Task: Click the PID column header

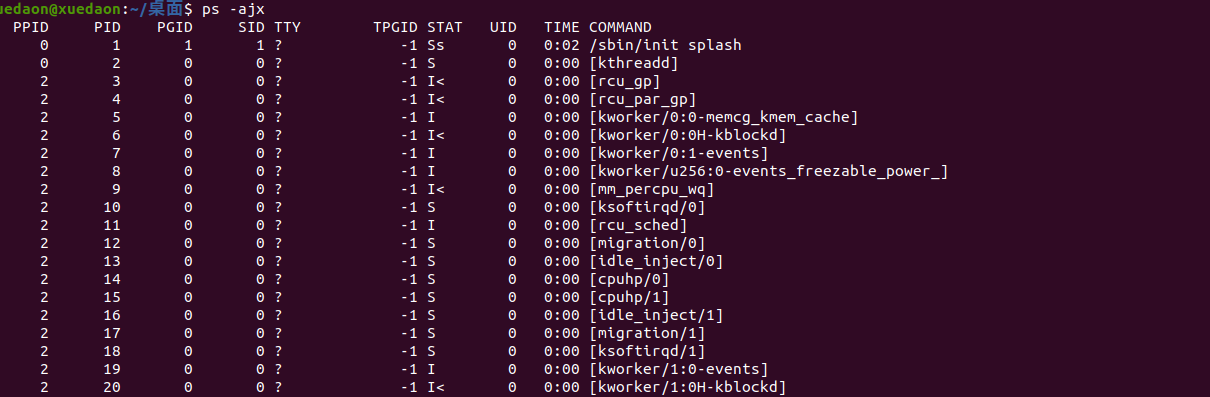Action: click(x=107, y=27)
